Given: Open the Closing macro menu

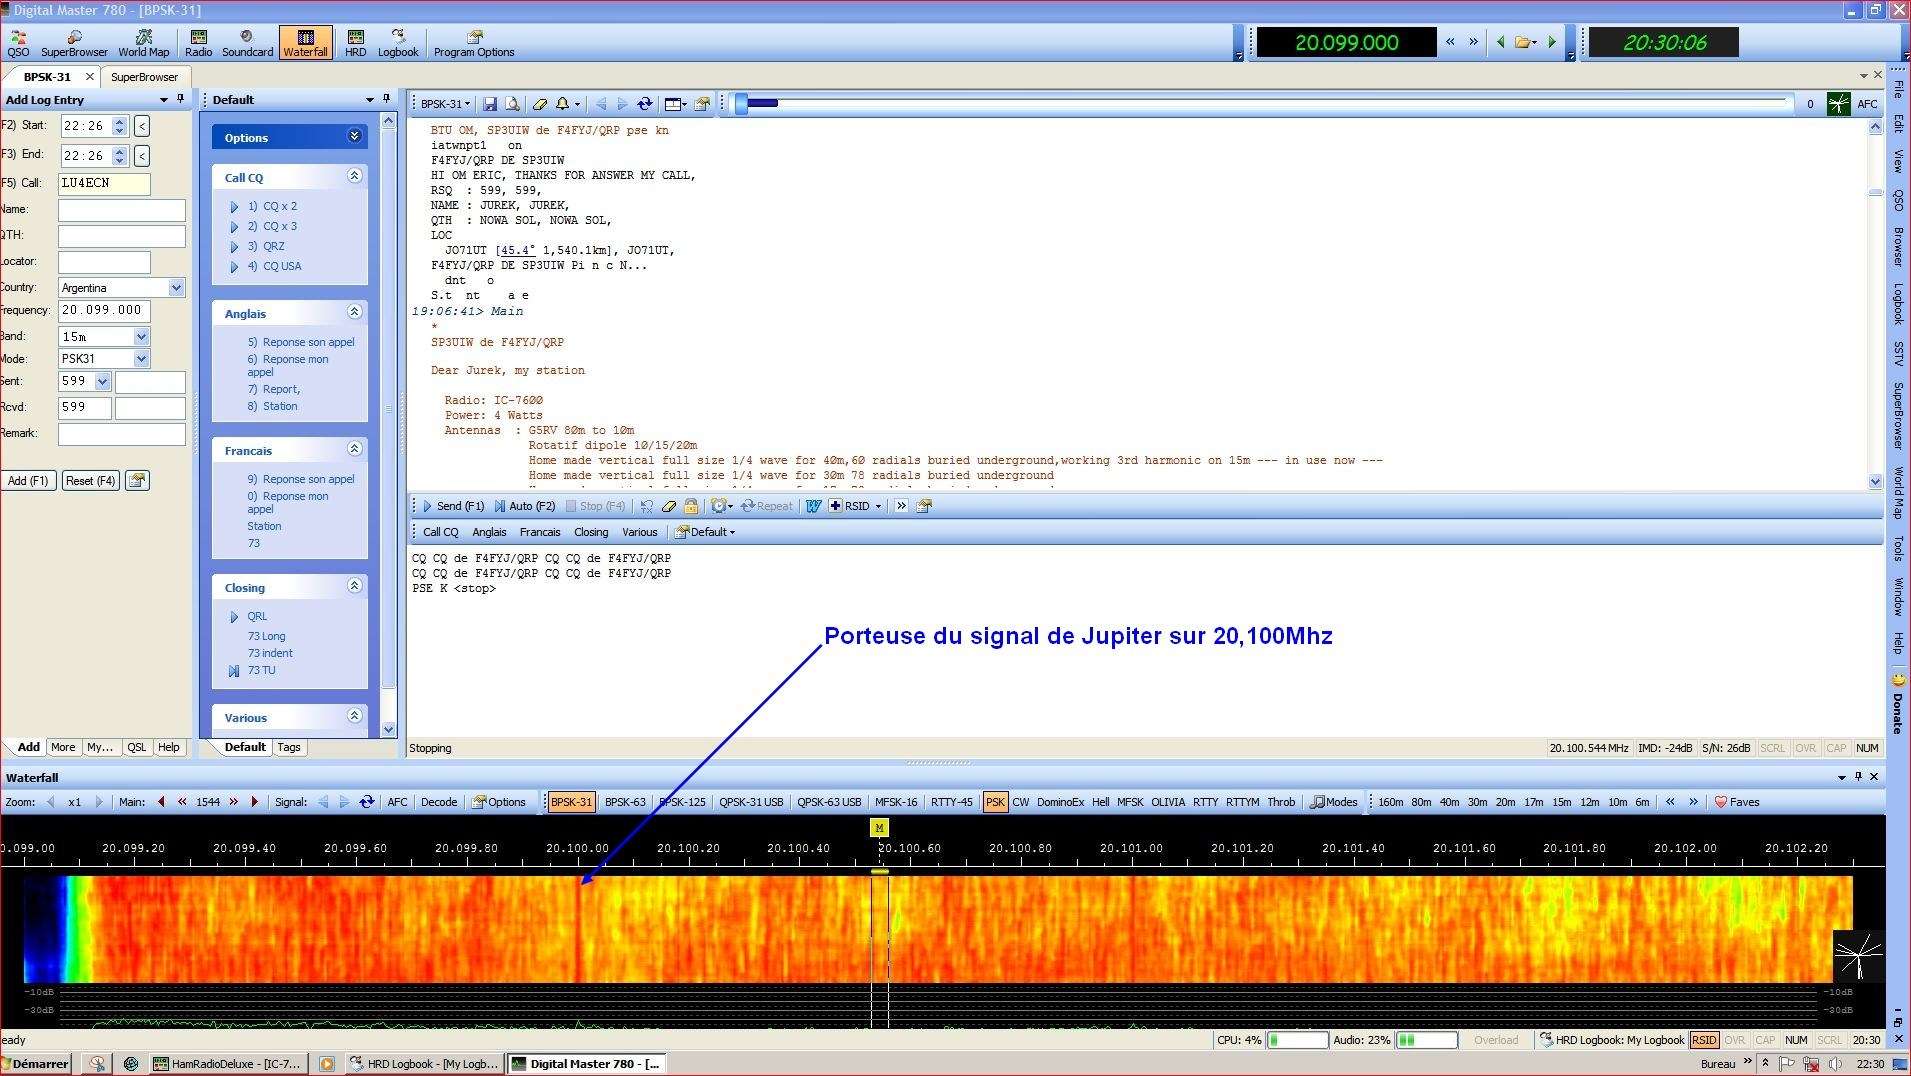Looking at the screenshot, I should pyautogui.click(x=591, y=532).
